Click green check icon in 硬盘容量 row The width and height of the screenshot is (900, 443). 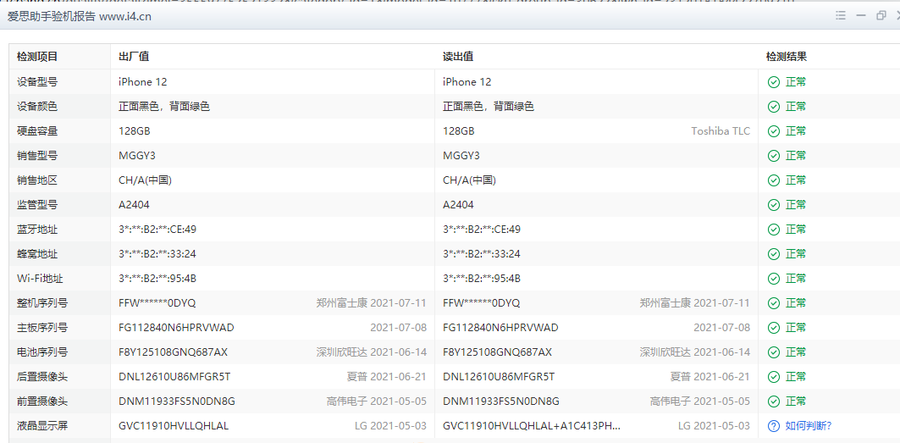point(773,131)
